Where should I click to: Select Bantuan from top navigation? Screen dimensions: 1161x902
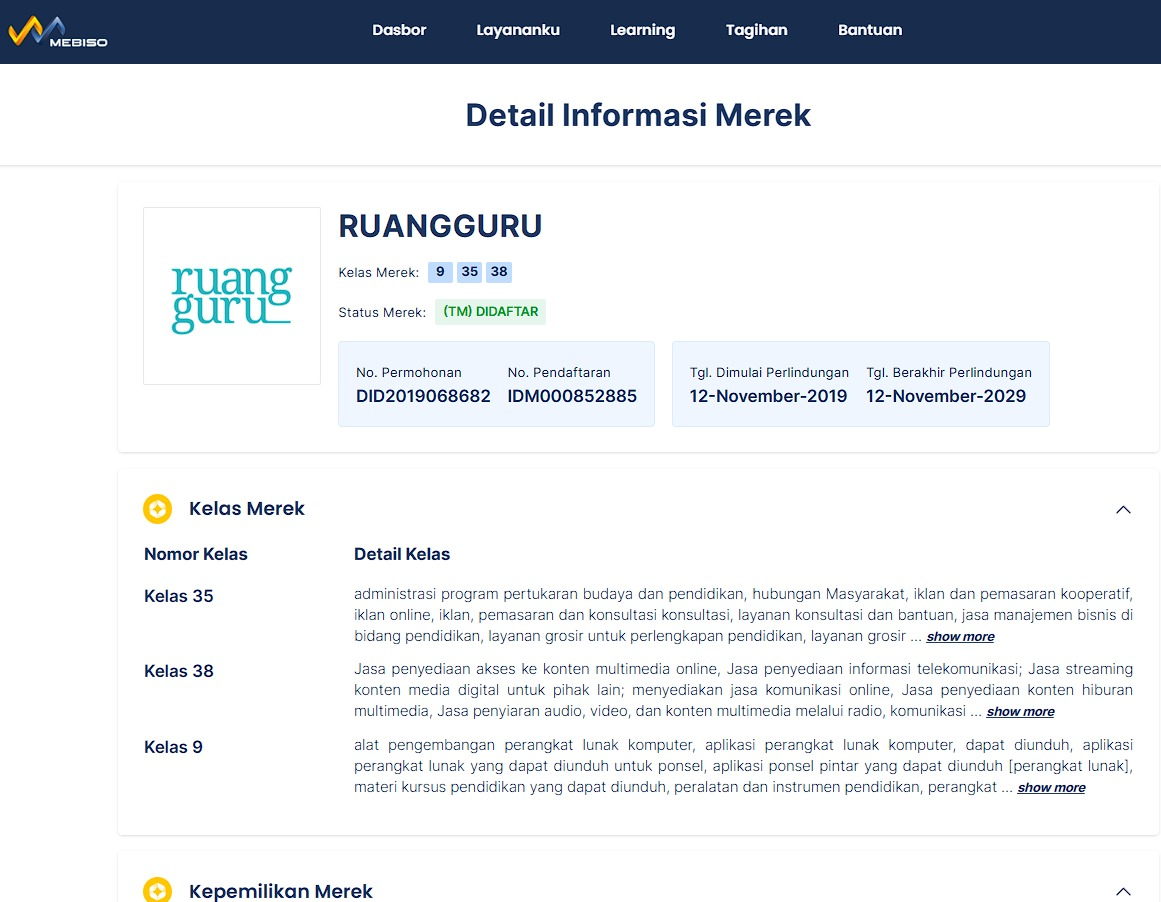870,30
